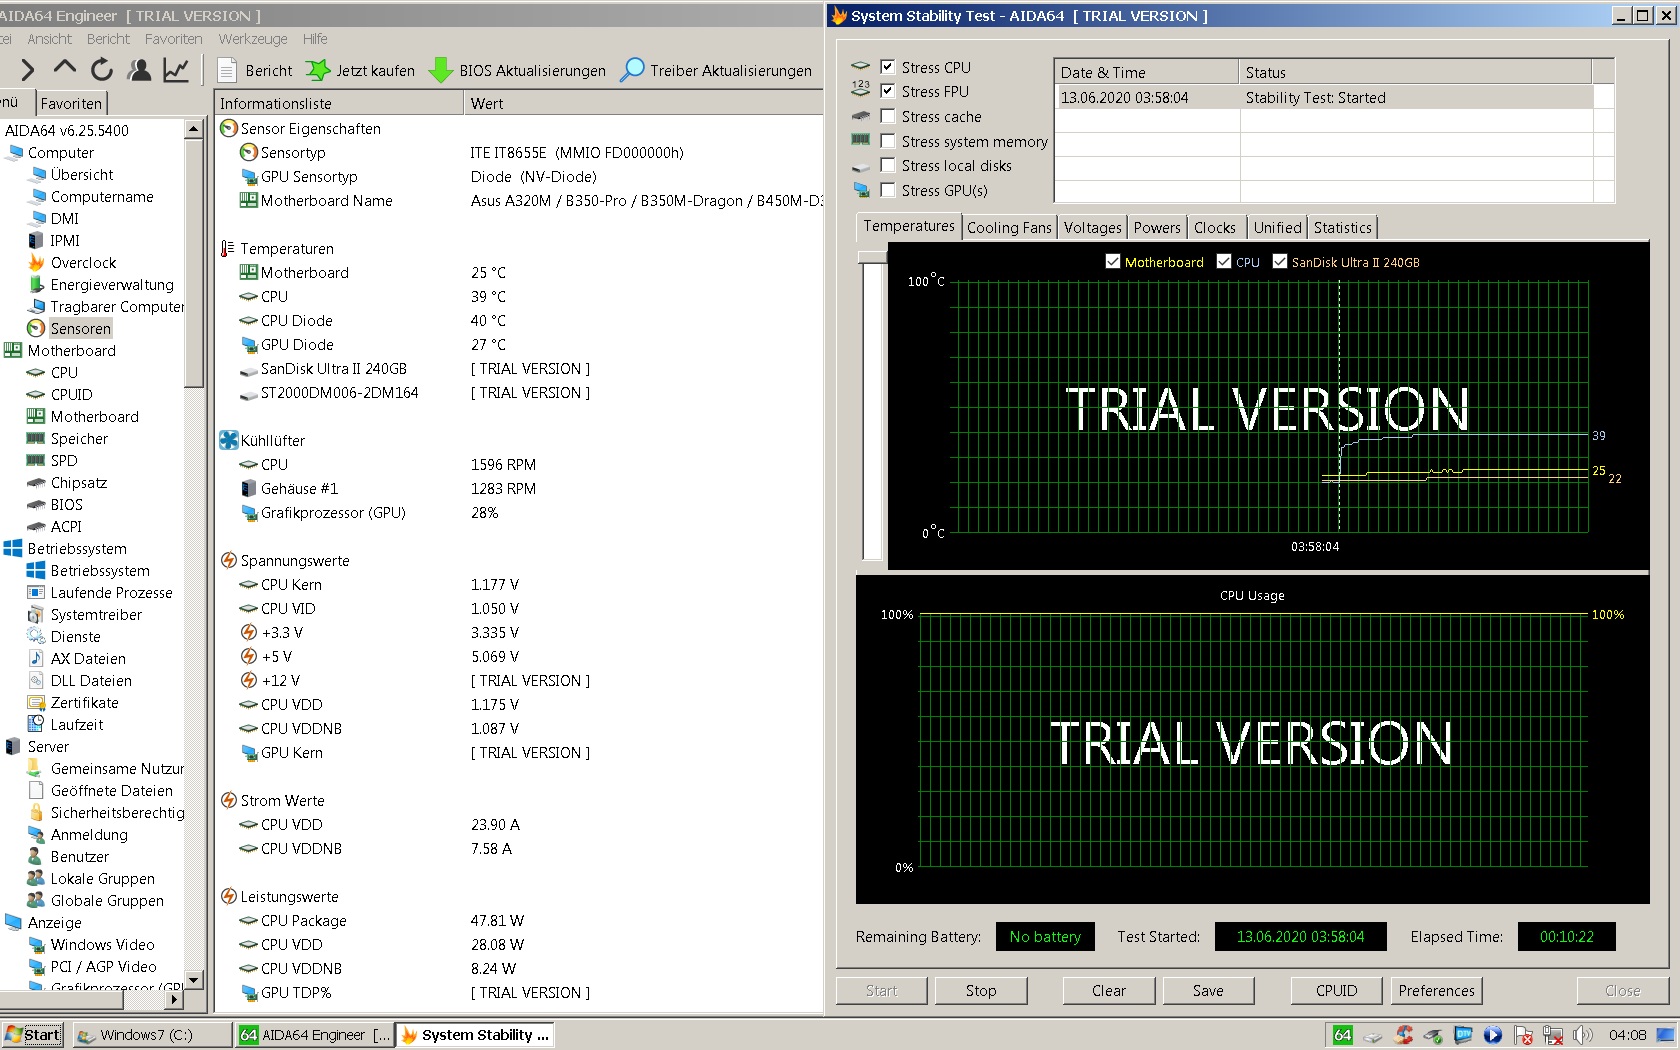Enable the Stress GPU(s) checkbox

point(887,190)
